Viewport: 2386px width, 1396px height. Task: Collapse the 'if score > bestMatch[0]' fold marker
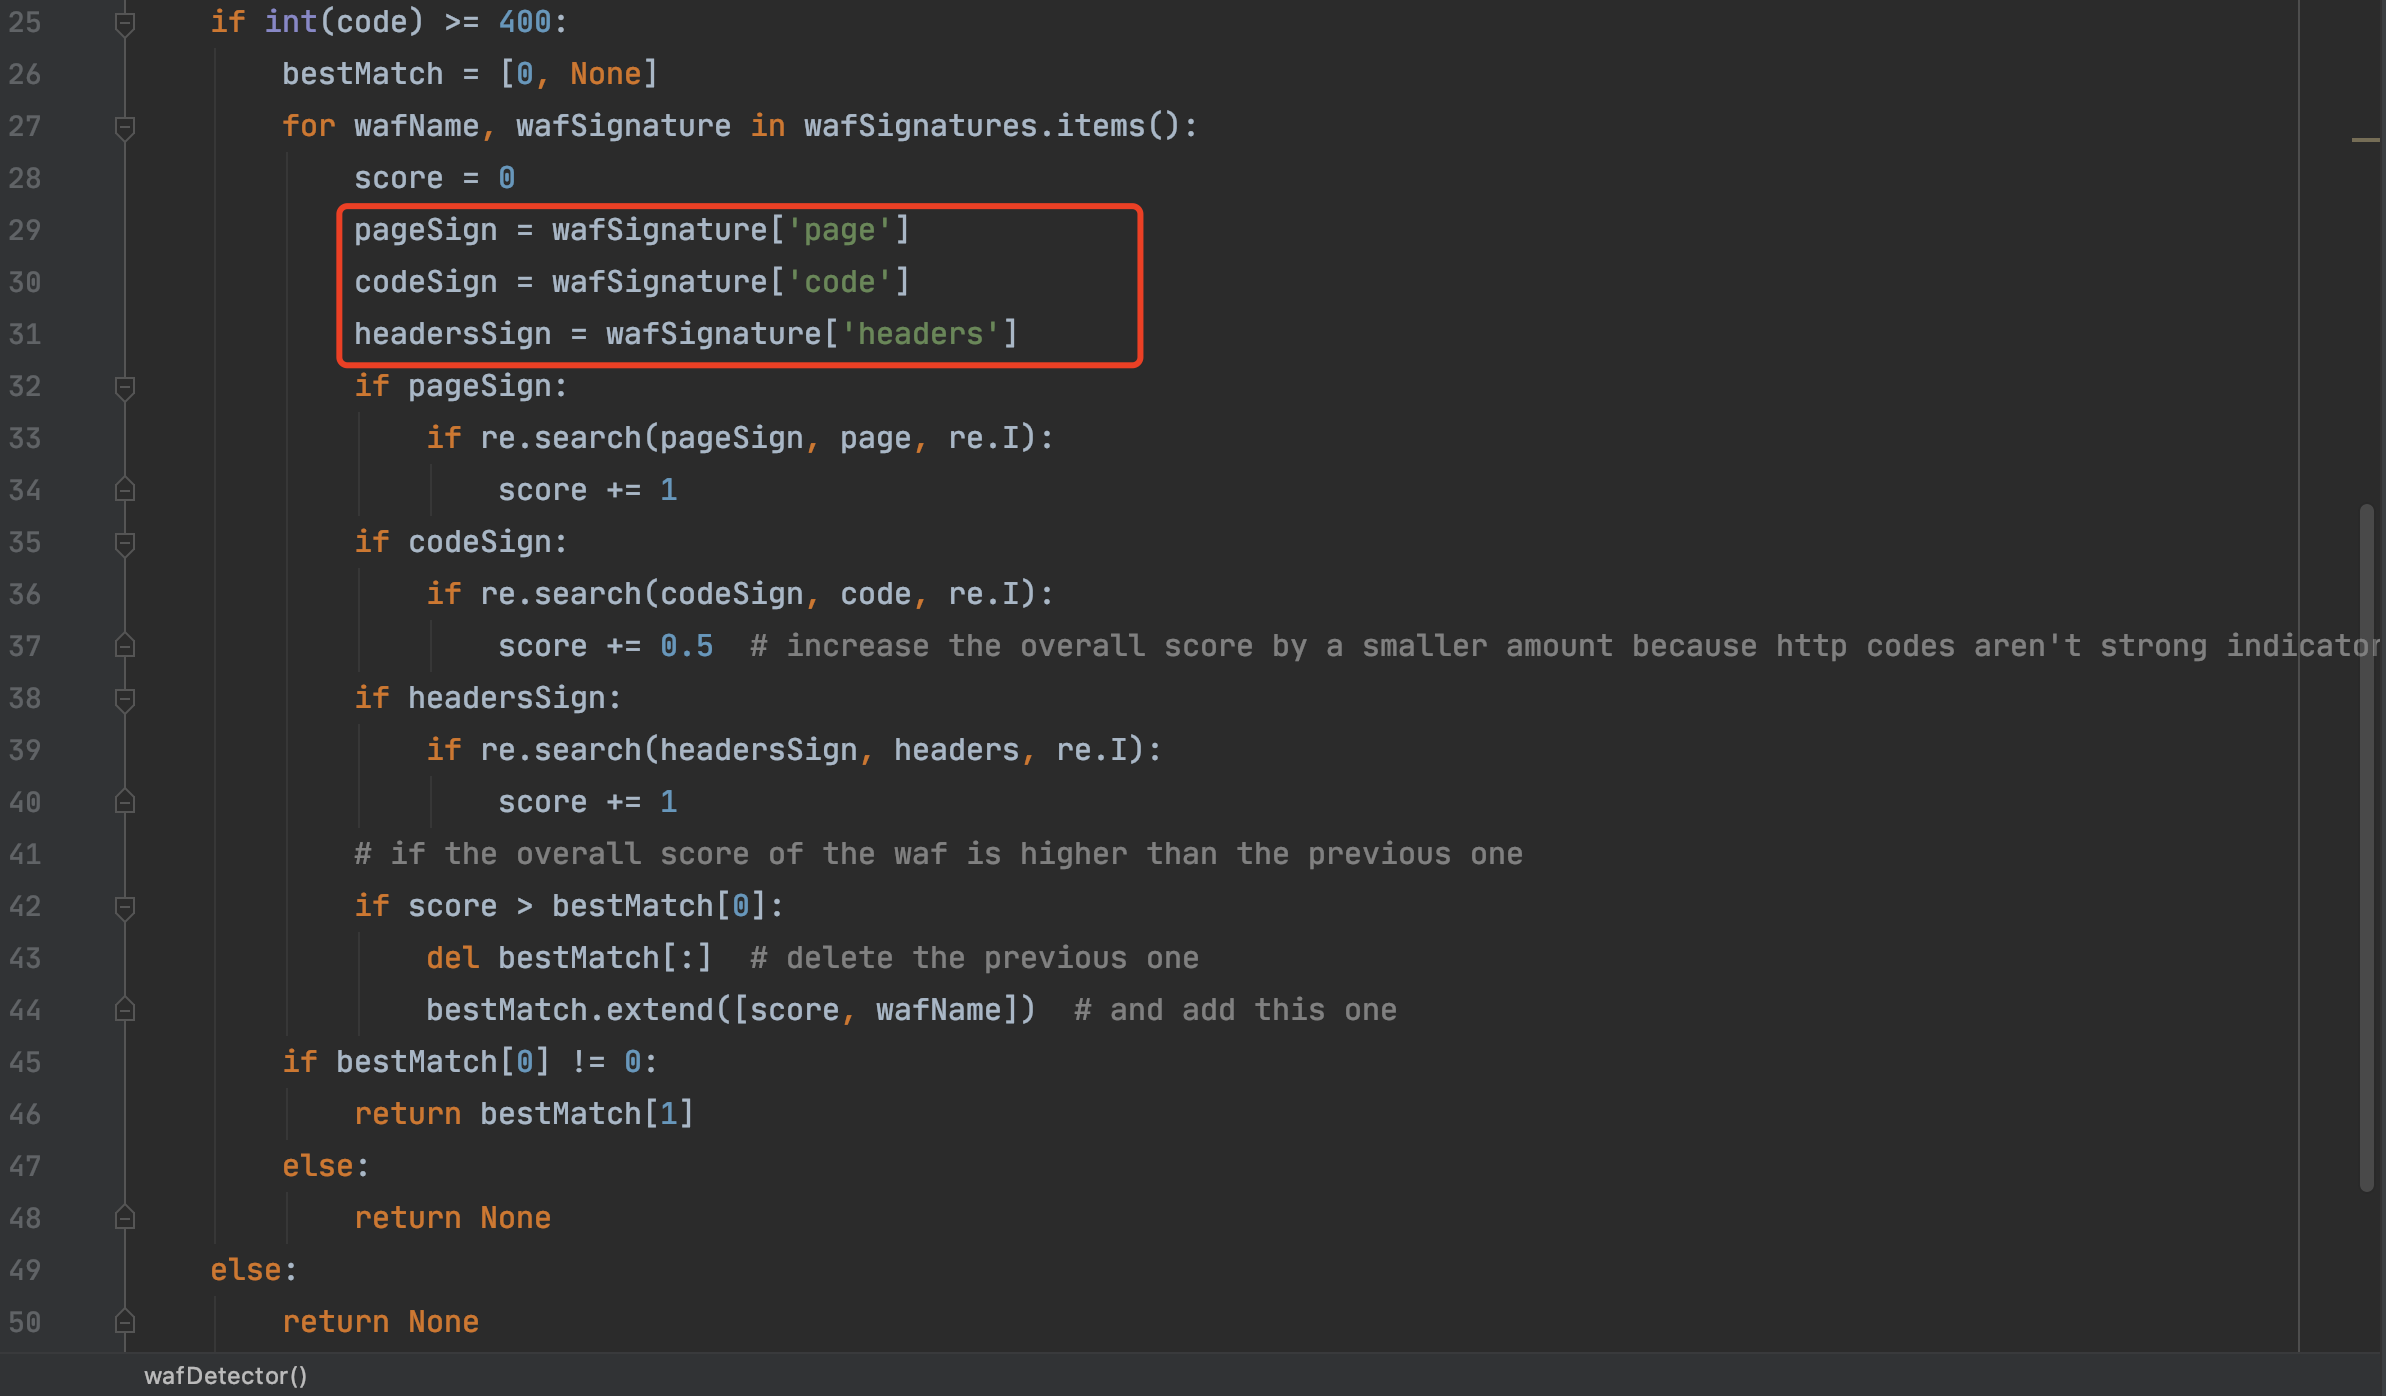tap(125, 907)
